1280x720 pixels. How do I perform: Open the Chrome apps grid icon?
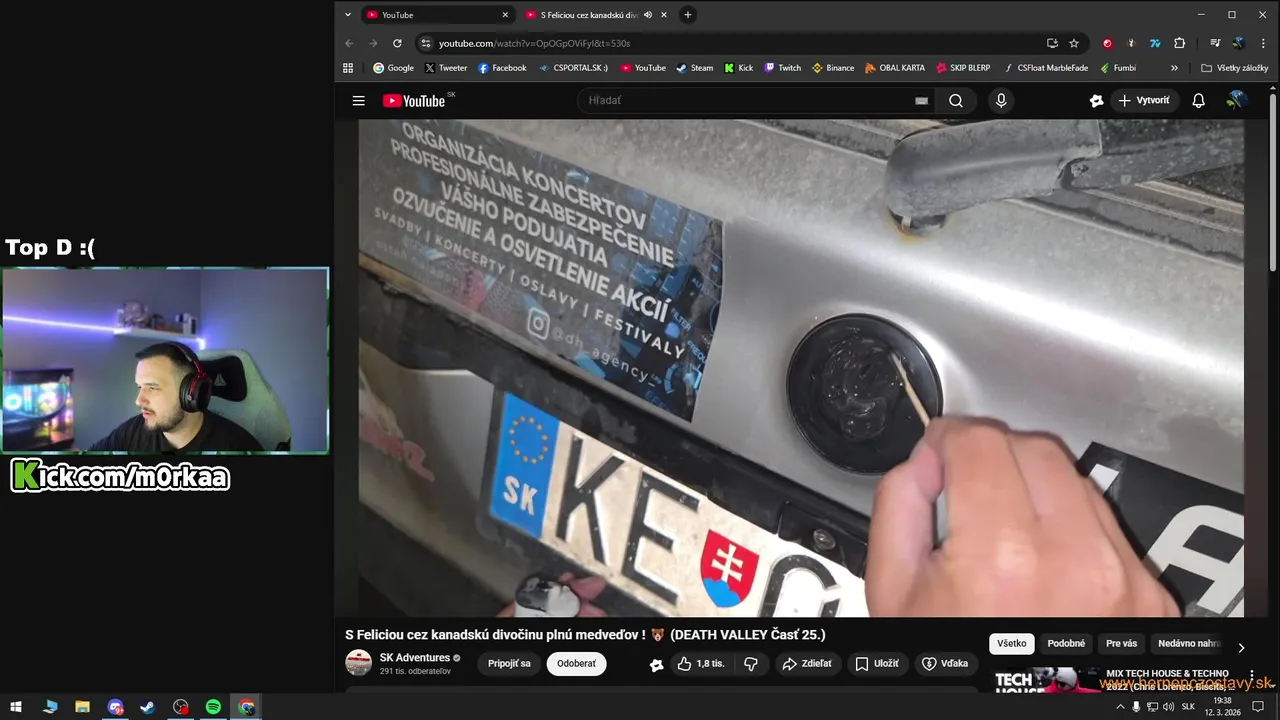[348, 68]
